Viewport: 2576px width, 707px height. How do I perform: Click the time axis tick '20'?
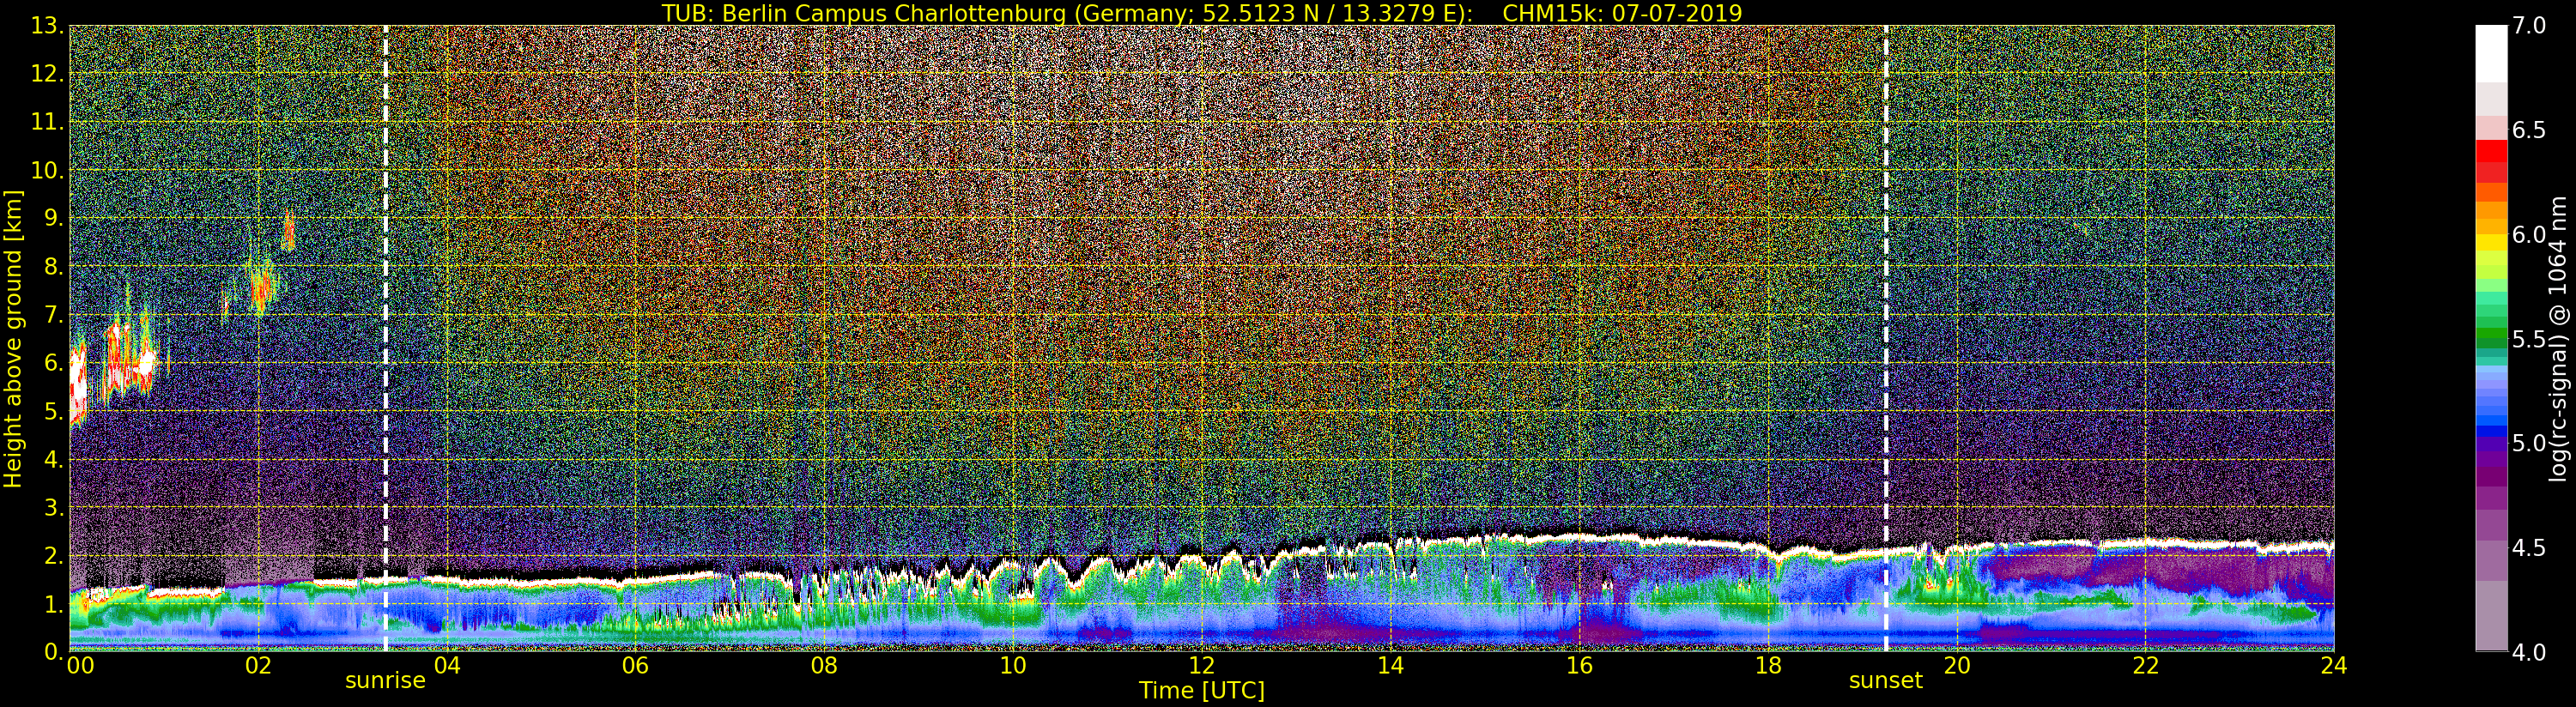click(x=1957, y=666)
